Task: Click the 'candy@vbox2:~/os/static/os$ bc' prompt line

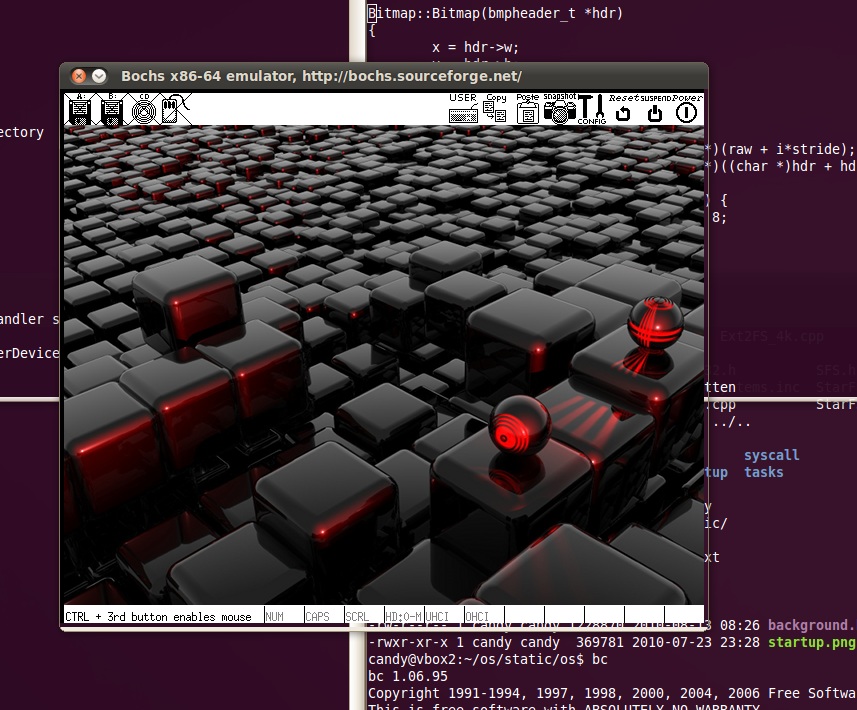Action: (x=488, y=659)
